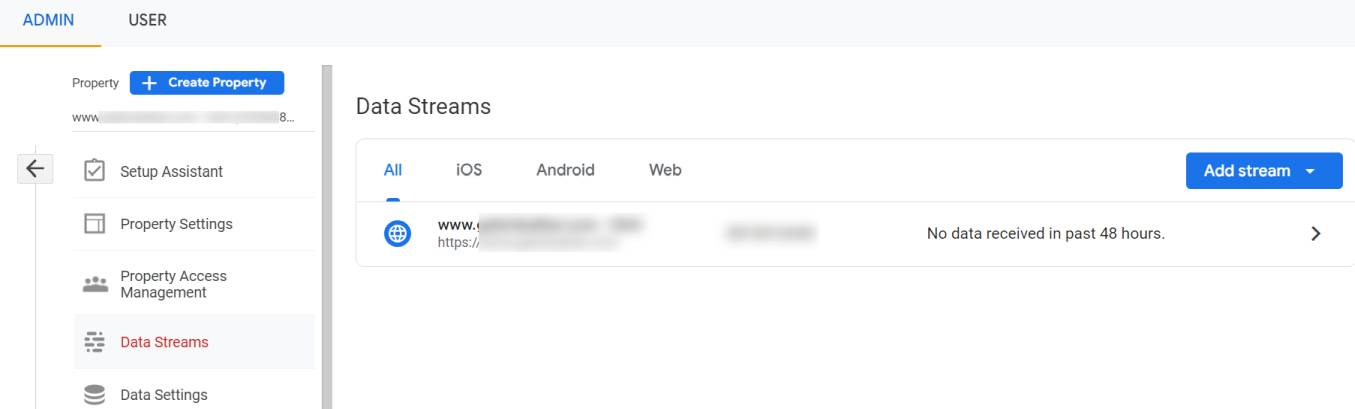Filter streams by the Android tab
Screen dimensions: 1355x409
click(565, 170)
